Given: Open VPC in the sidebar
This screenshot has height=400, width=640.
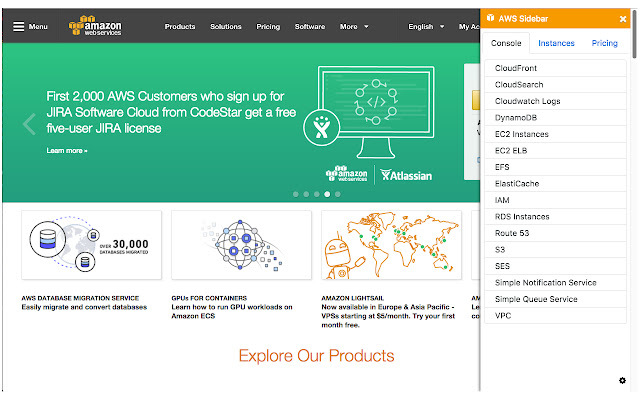Looking at the screenshot, I should pos(555,316).
